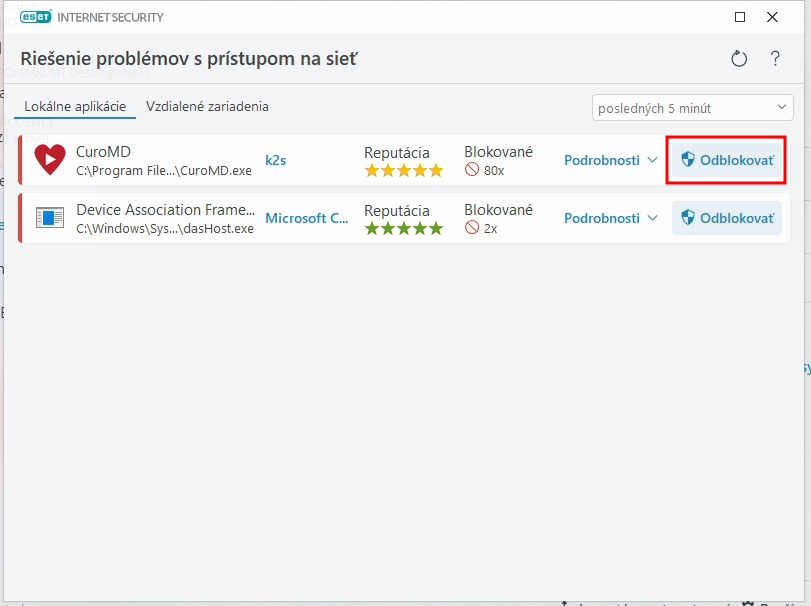Viewport: 811px width, 606px height.
Task: Click the 2x blocked count
Action: pyautogui.click(x=491, y=229)
